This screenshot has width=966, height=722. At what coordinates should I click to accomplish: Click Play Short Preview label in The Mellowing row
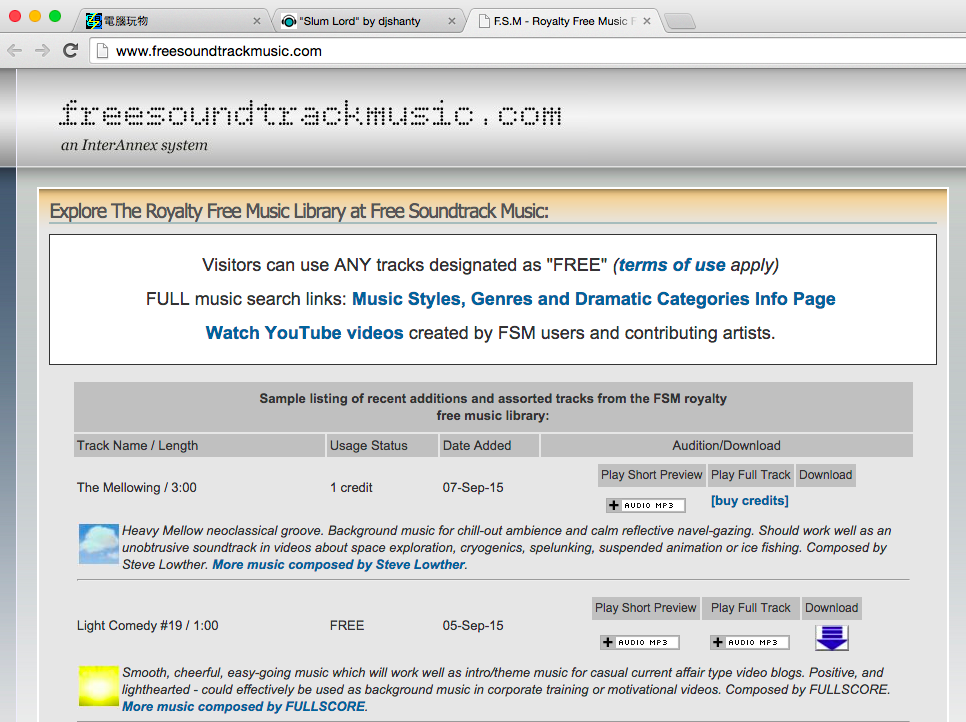(651, 475)
